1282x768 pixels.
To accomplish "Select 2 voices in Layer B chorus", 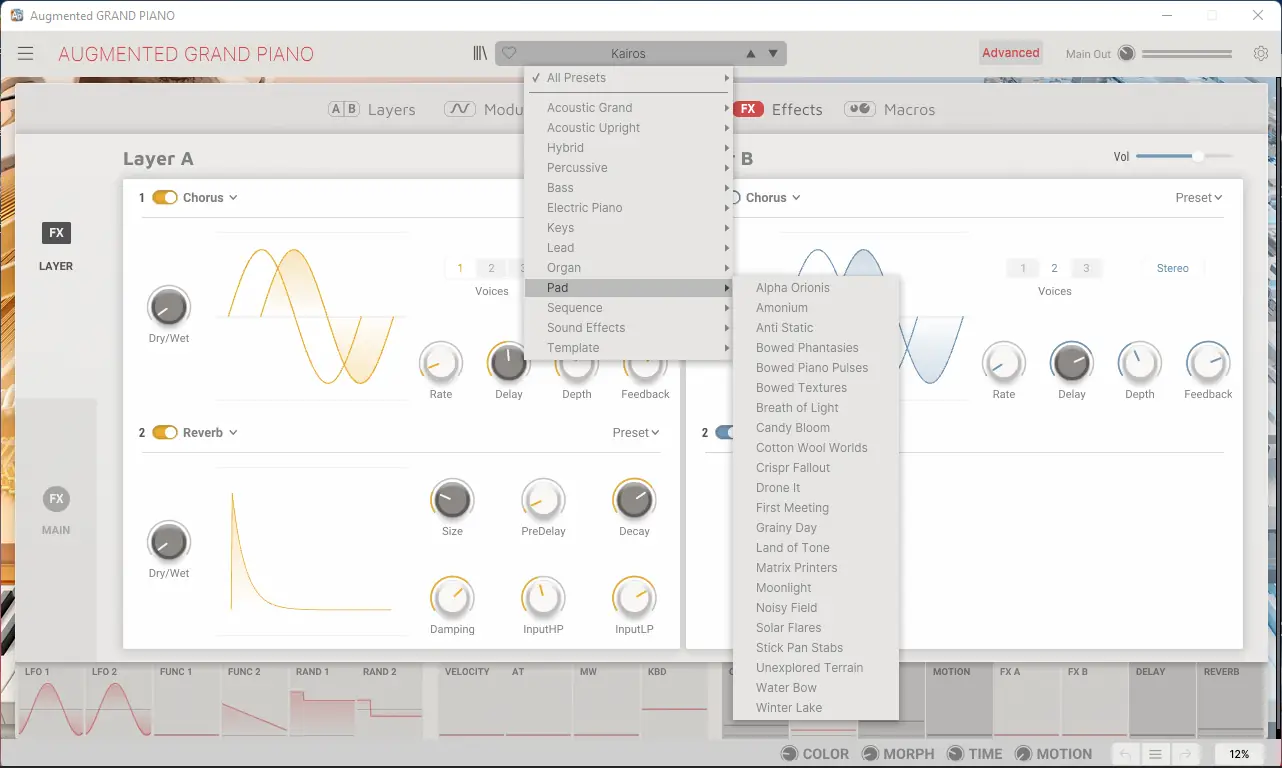I will pos(1054,268).
